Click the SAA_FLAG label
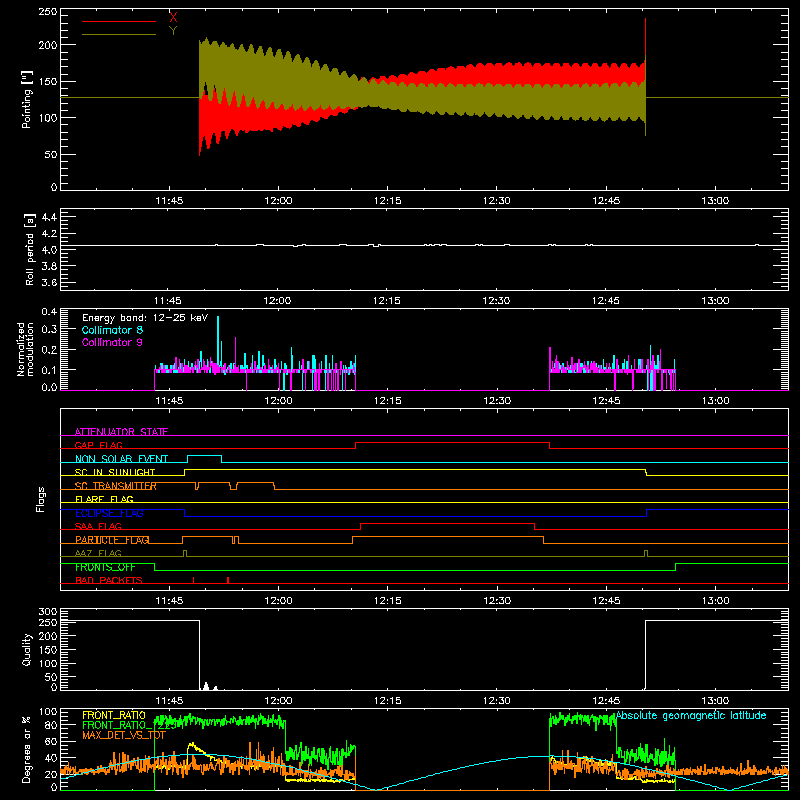The height and width of the screenshot is (800, 800). point(98,526)
